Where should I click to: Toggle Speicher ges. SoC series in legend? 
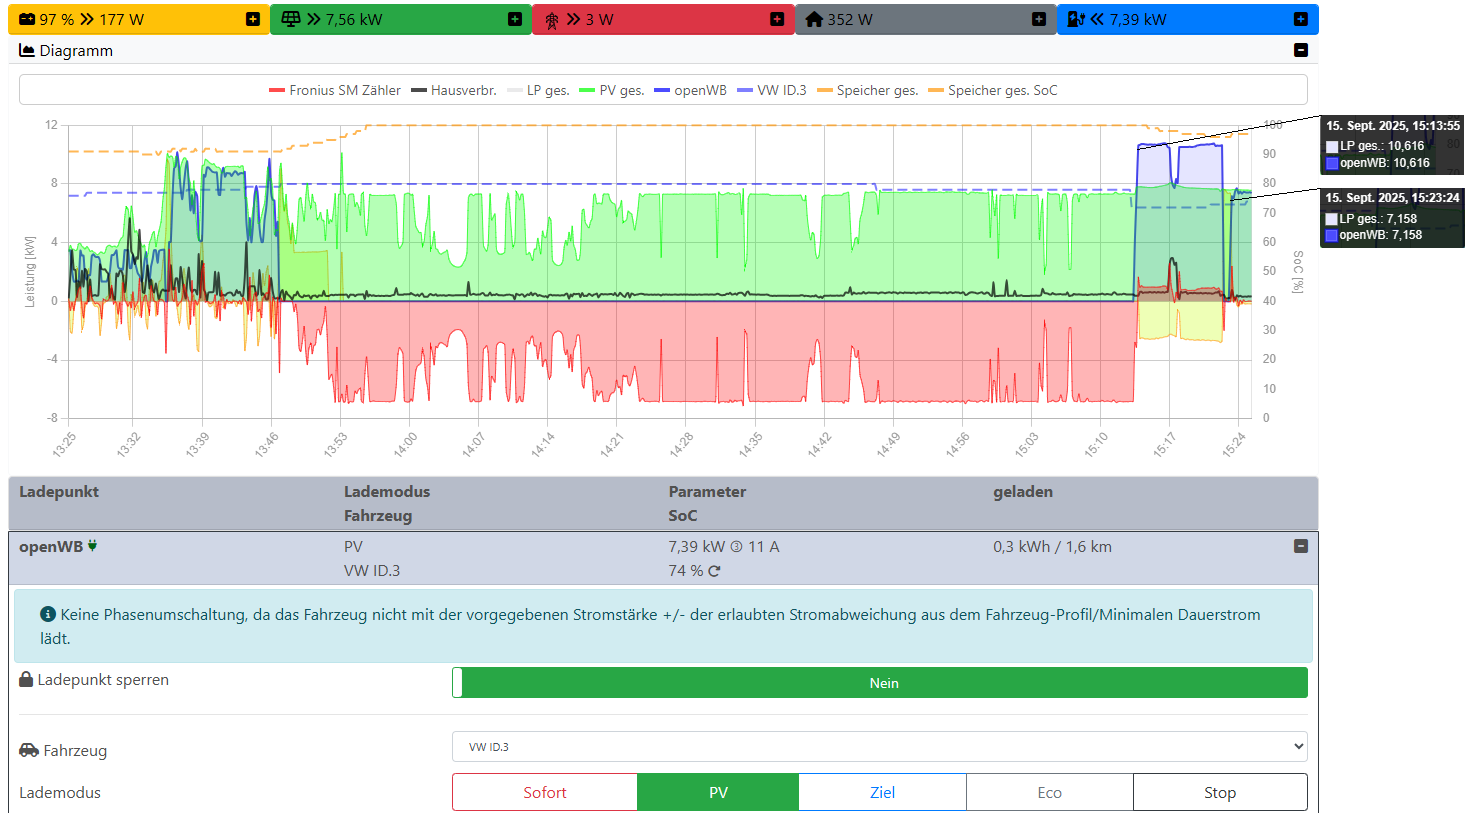coord(992,90)
